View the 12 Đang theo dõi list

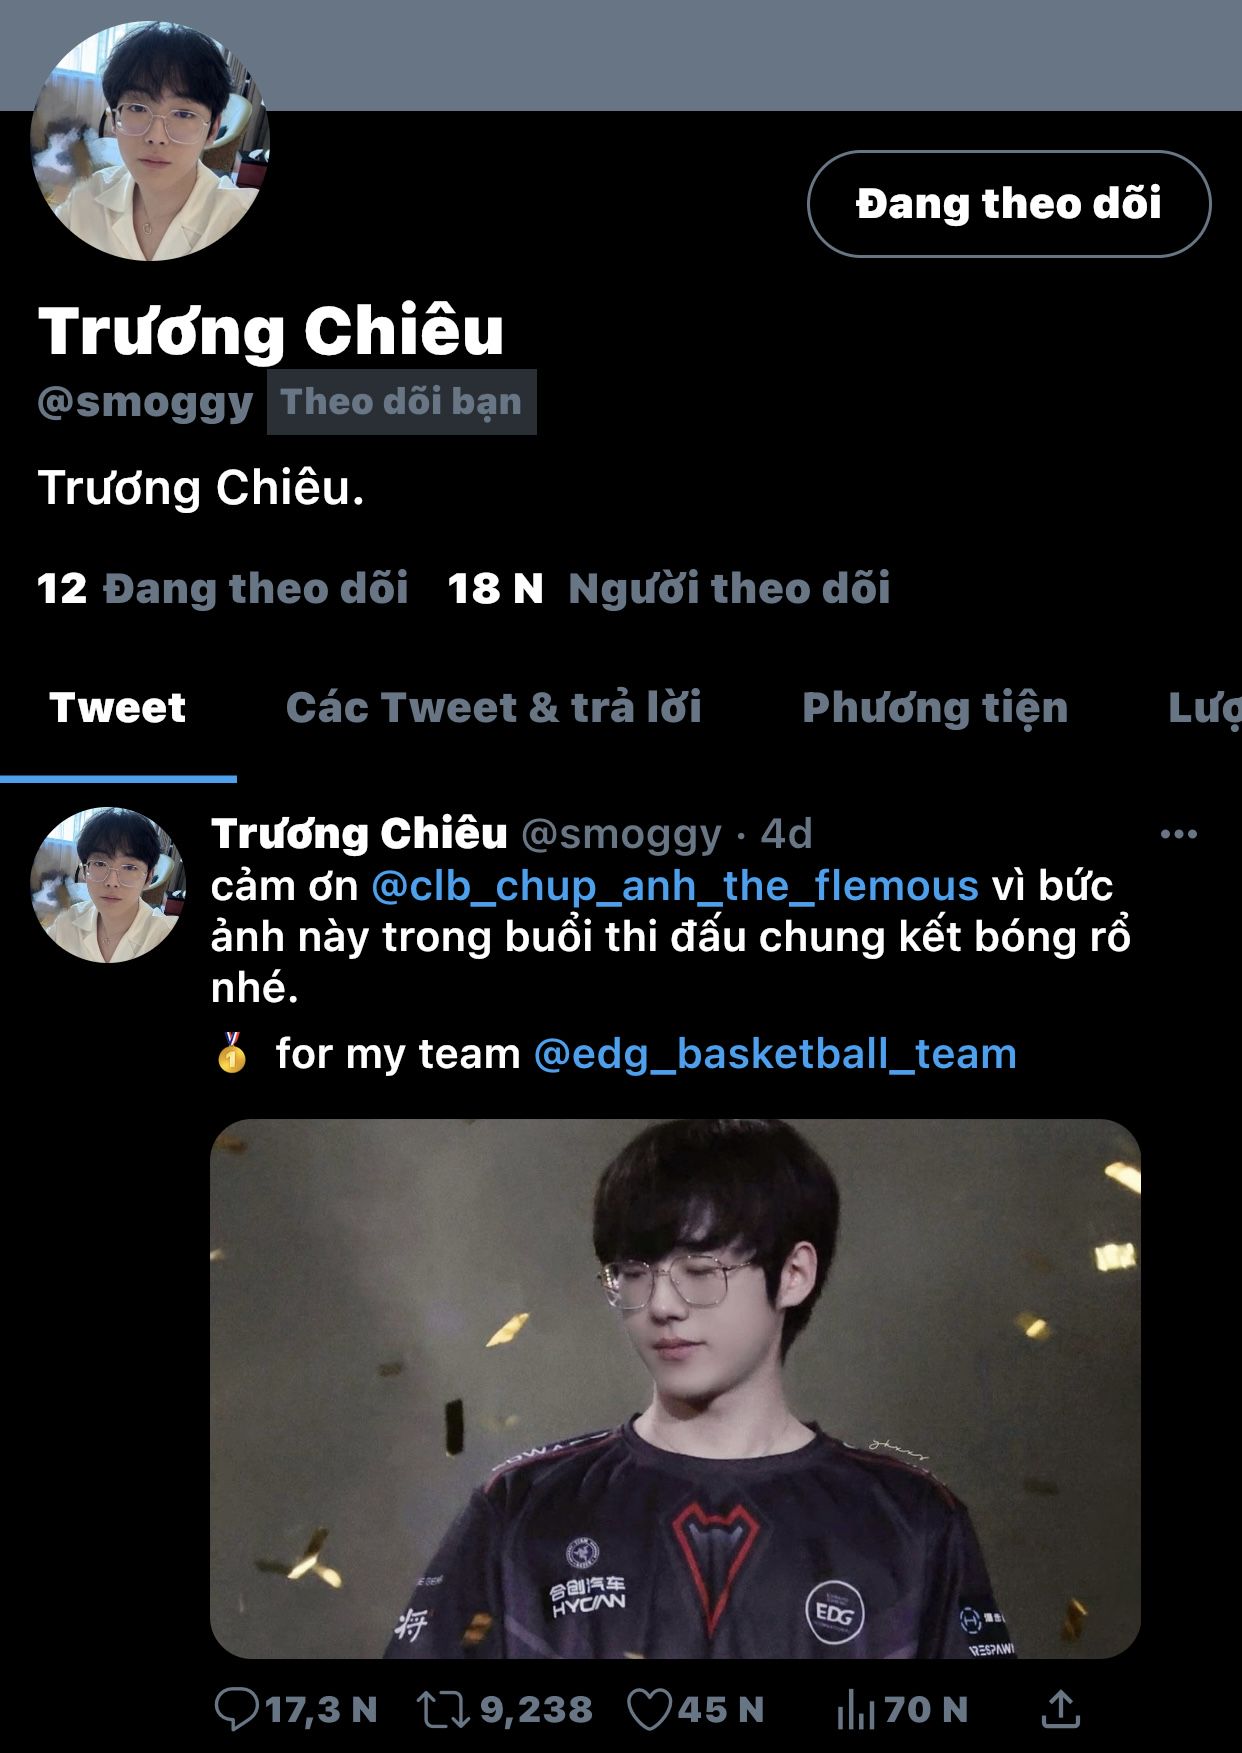tap(222, 588)
